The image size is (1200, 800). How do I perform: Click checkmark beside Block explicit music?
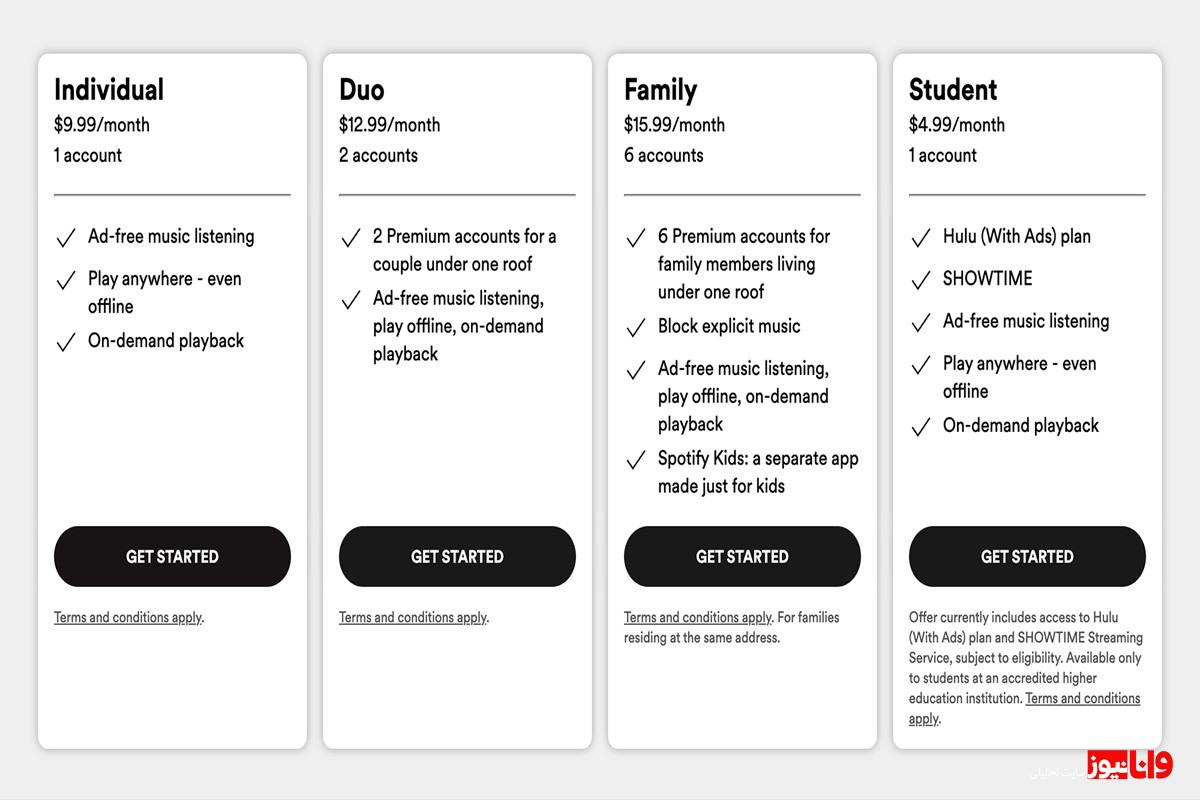point(636,328)
